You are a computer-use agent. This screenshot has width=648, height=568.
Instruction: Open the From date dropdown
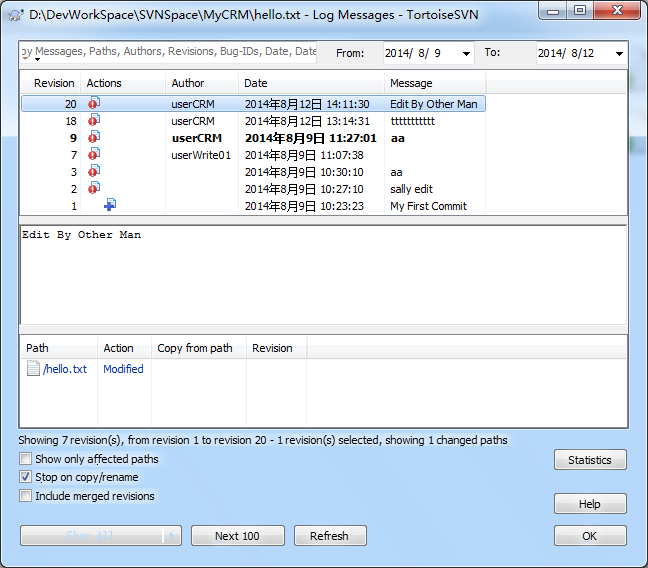pos(466,54)
